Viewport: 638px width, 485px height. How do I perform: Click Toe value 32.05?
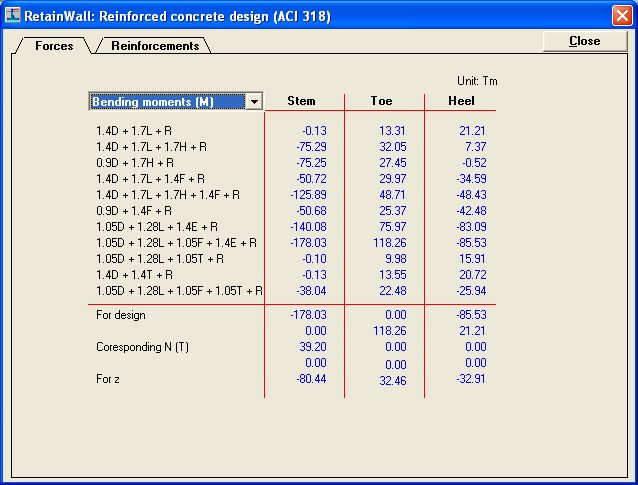[393, 146]
